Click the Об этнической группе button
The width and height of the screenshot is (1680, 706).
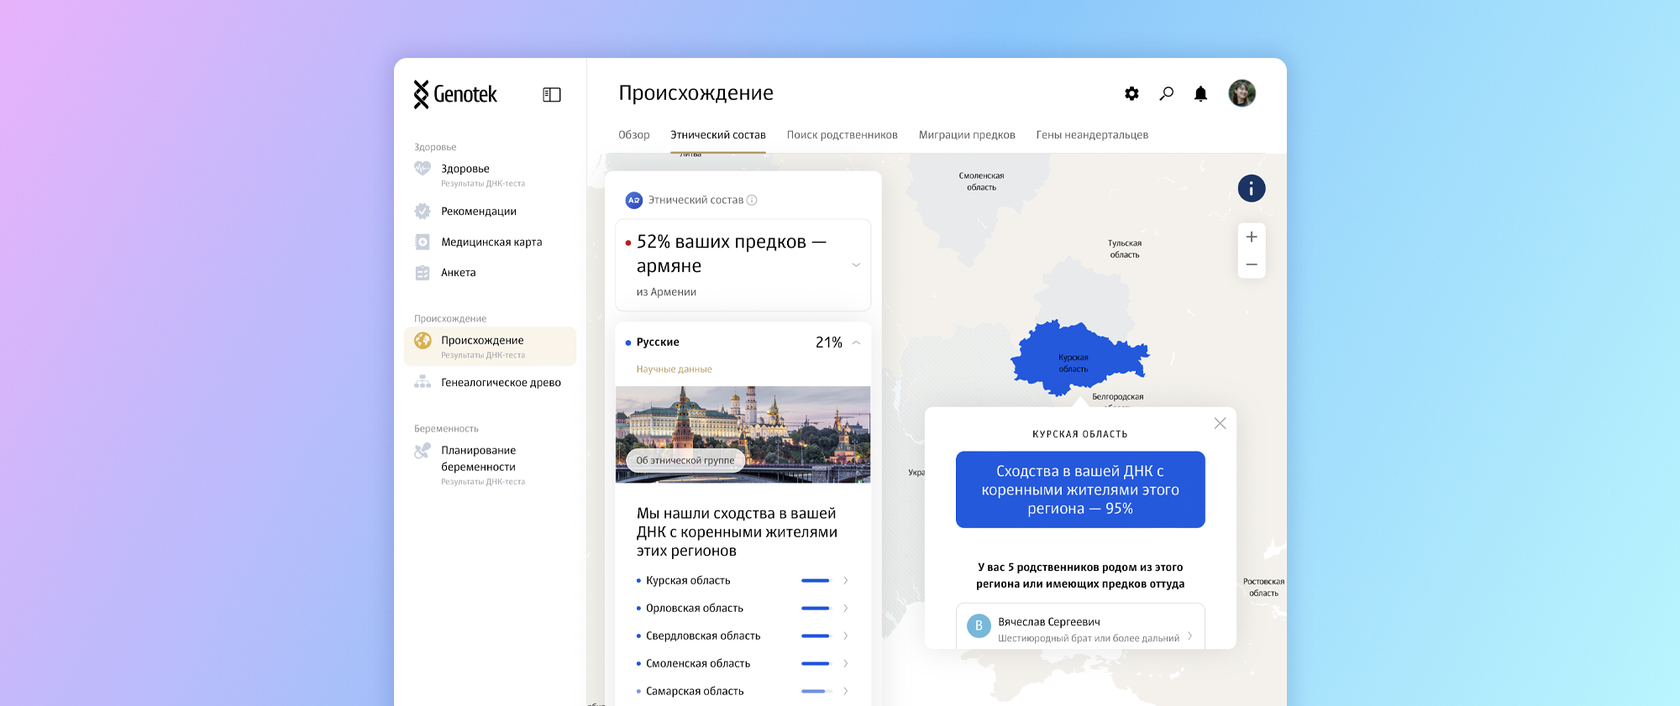point(685,460)
